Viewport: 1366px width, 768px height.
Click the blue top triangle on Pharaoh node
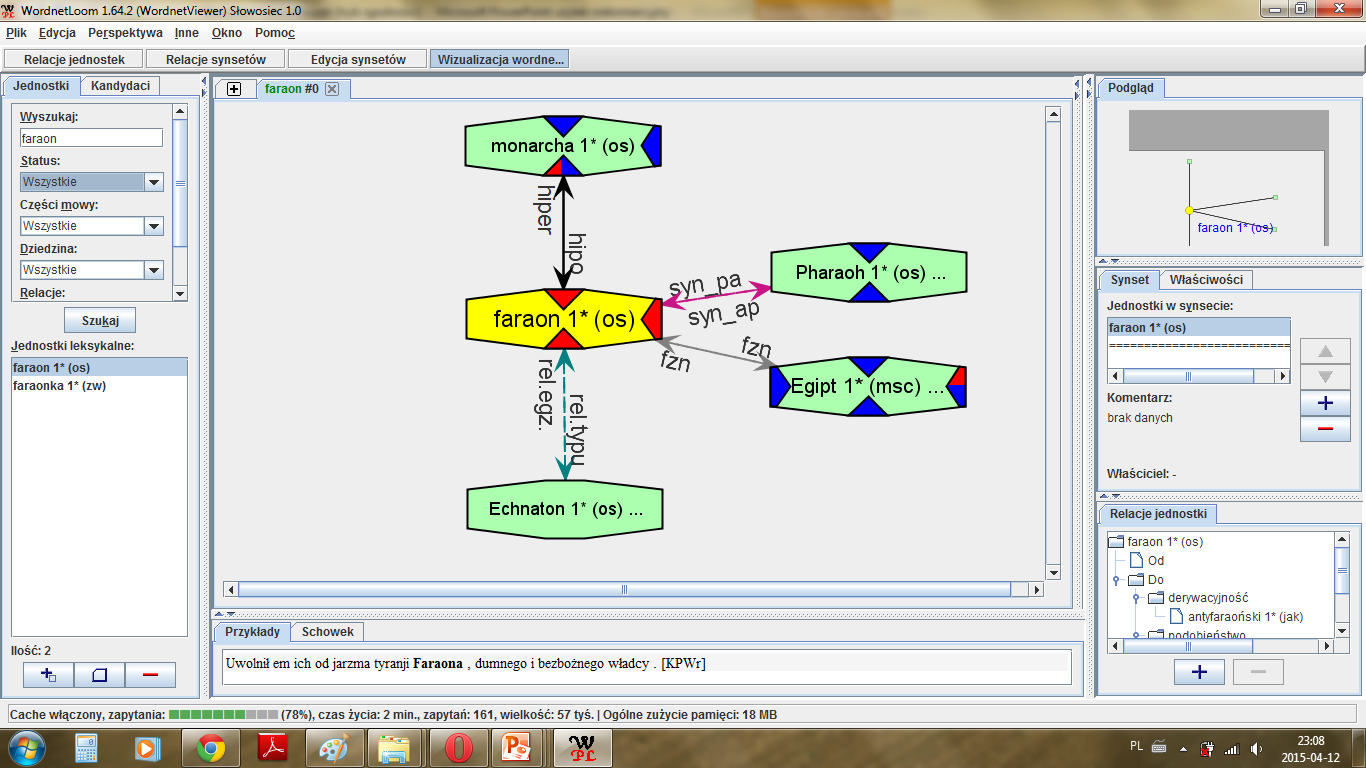868,251
